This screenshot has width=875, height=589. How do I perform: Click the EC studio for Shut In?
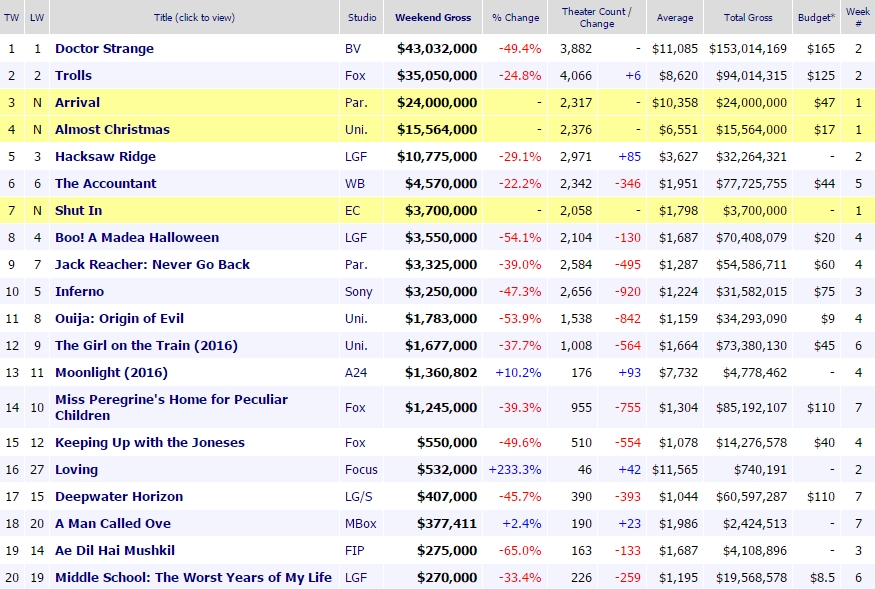(353, 210)
